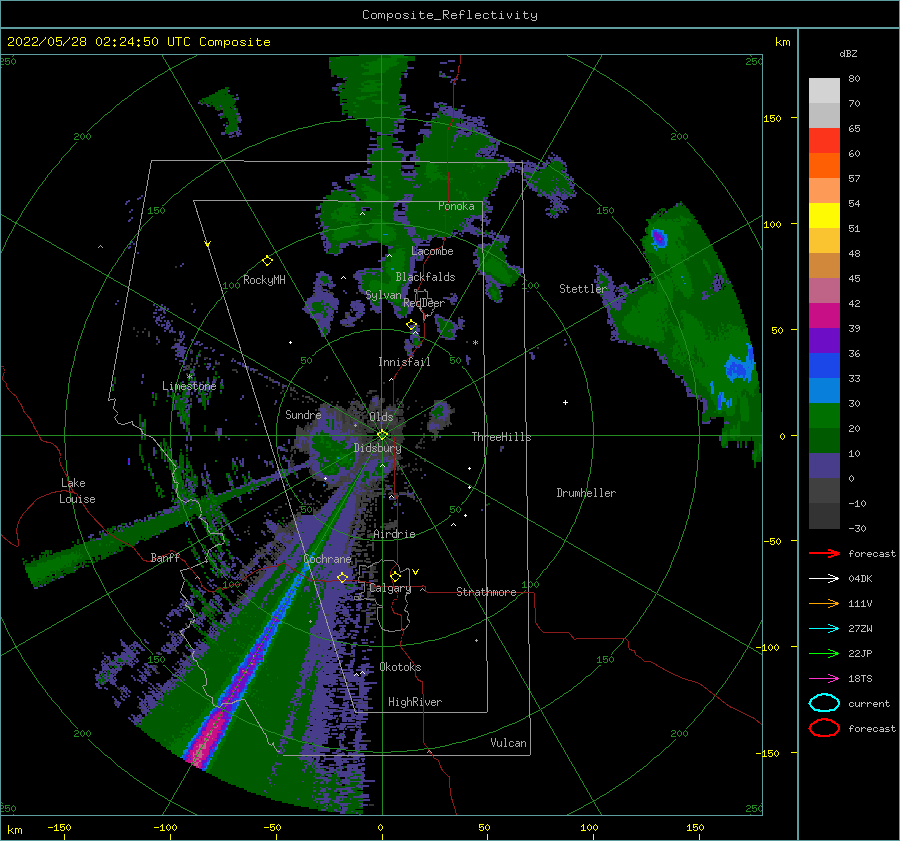The height and width of the screenshot is (841, 900).
Task: Pick the yellow 51-54 dBZ color swatch
Action: [x=824, y=216]
